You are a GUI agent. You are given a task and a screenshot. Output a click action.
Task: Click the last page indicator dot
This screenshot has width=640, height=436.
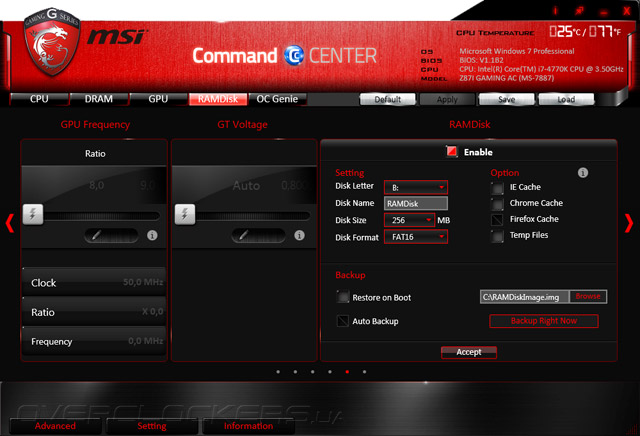(364, 372)
